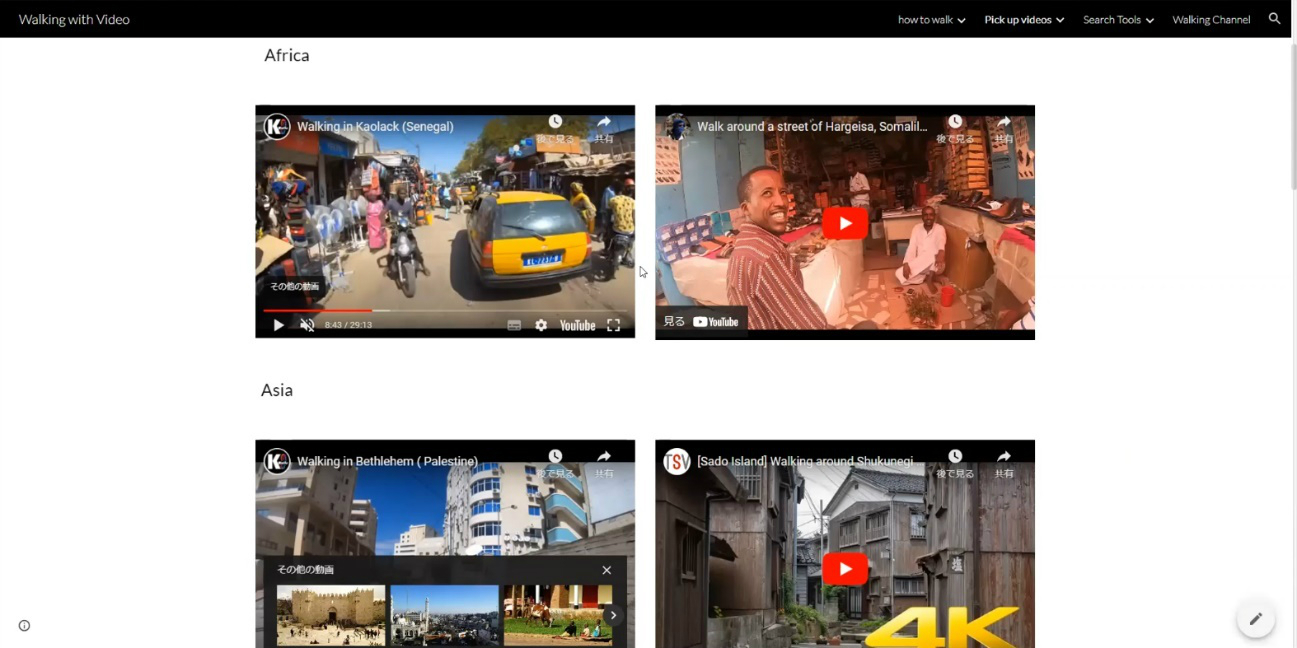Click the edit pencil floating button
Viewport: 1297px width, 648px height.
tap(1255, 618)
